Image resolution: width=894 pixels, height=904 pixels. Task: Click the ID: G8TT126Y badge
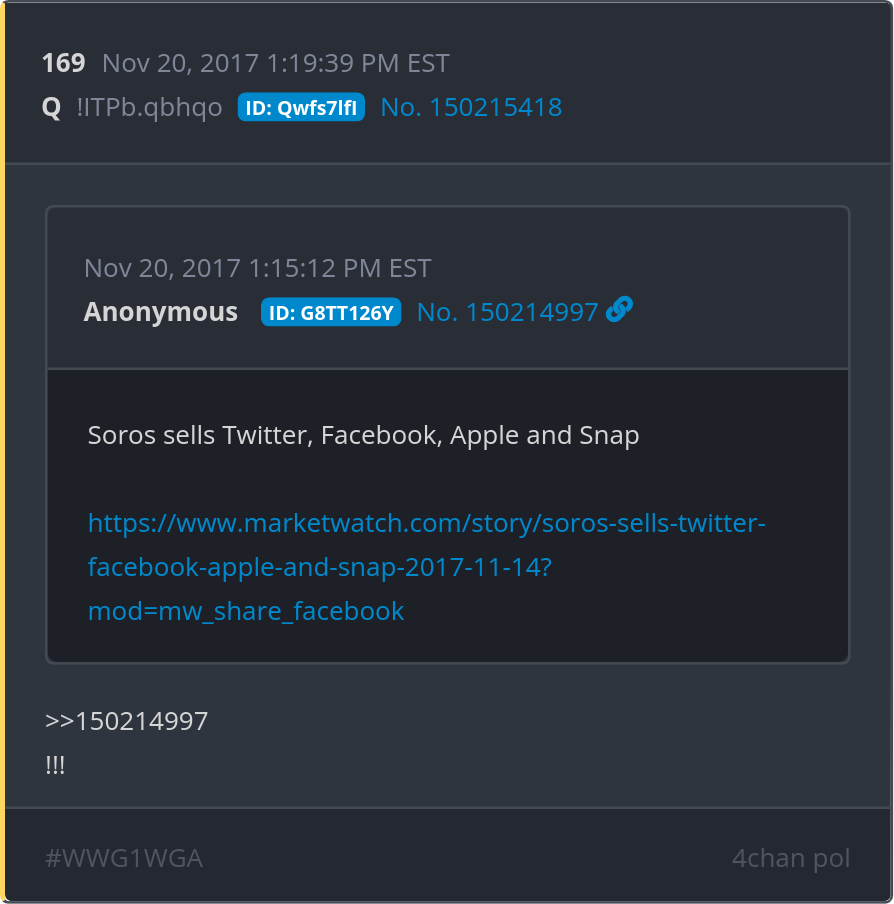pyautogui.click(x=331, y=313)
